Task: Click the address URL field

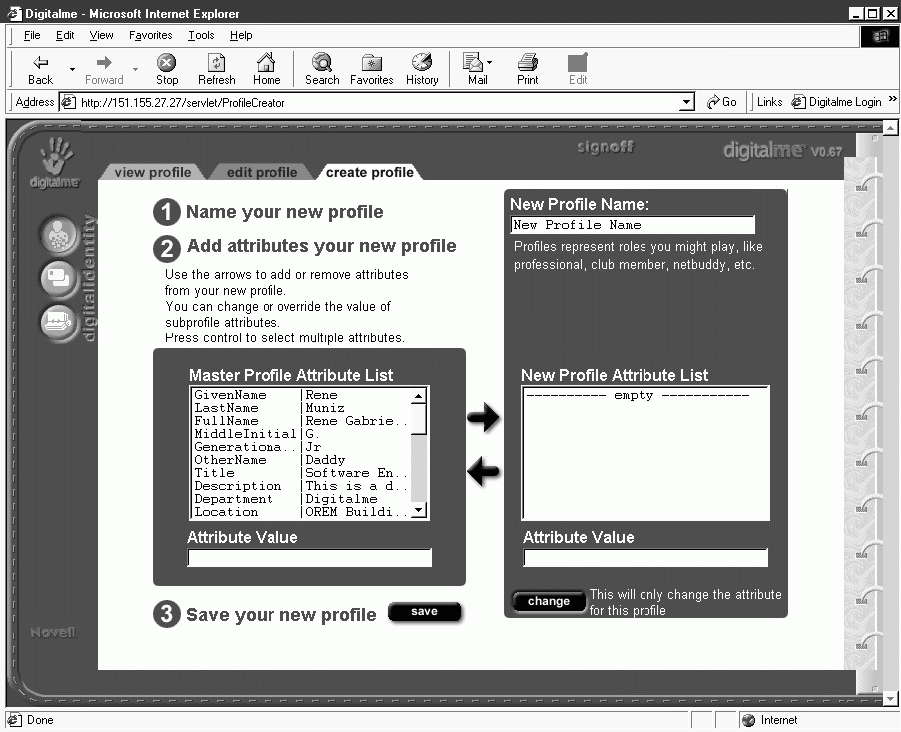Action: (x=378, y=103)
